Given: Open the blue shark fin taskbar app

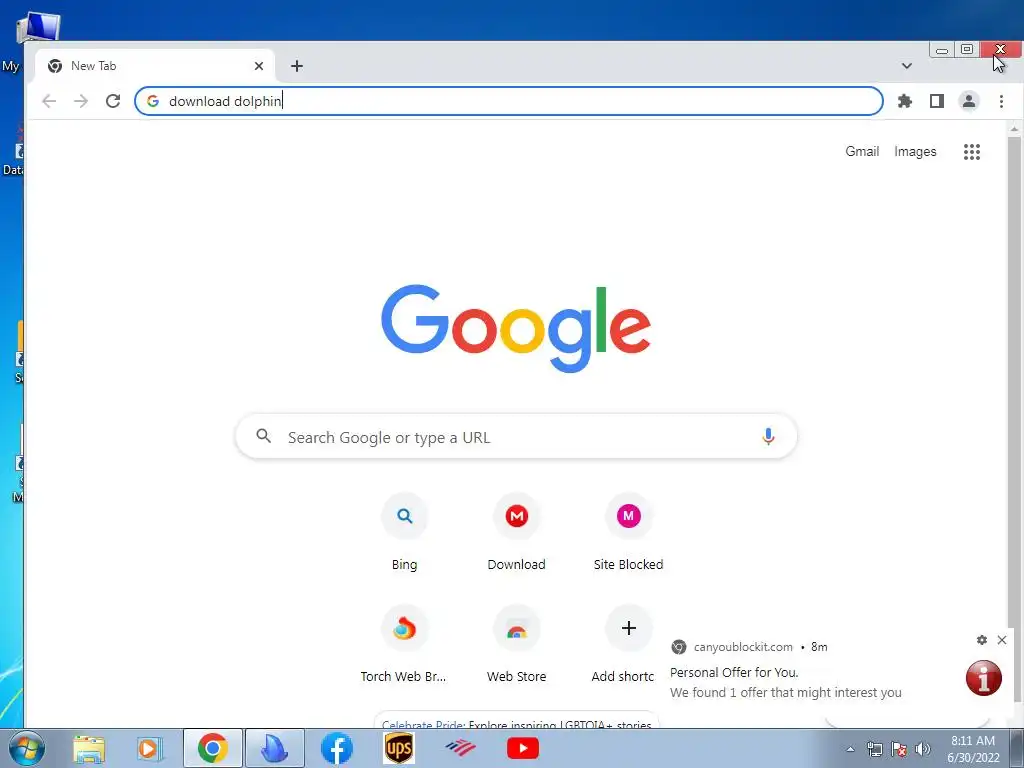Looking at the screenshot, I should (275, 748).
